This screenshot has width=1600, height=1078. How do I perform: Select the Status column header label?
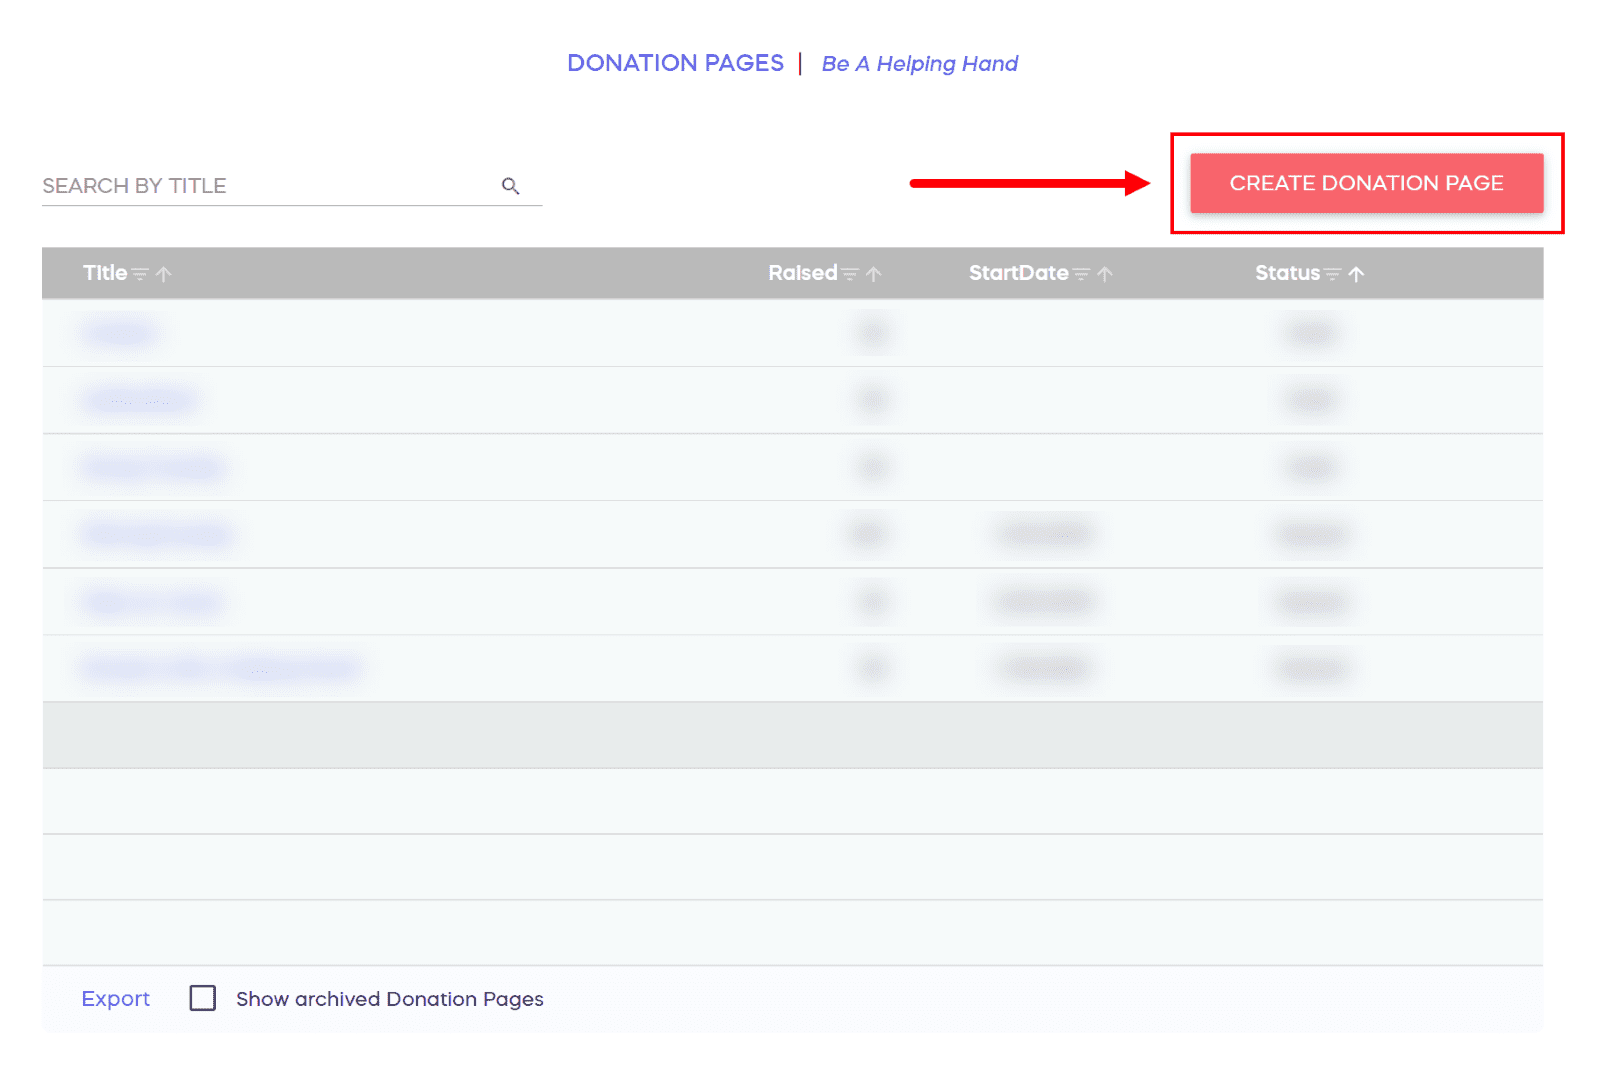tap(1287, 273)
